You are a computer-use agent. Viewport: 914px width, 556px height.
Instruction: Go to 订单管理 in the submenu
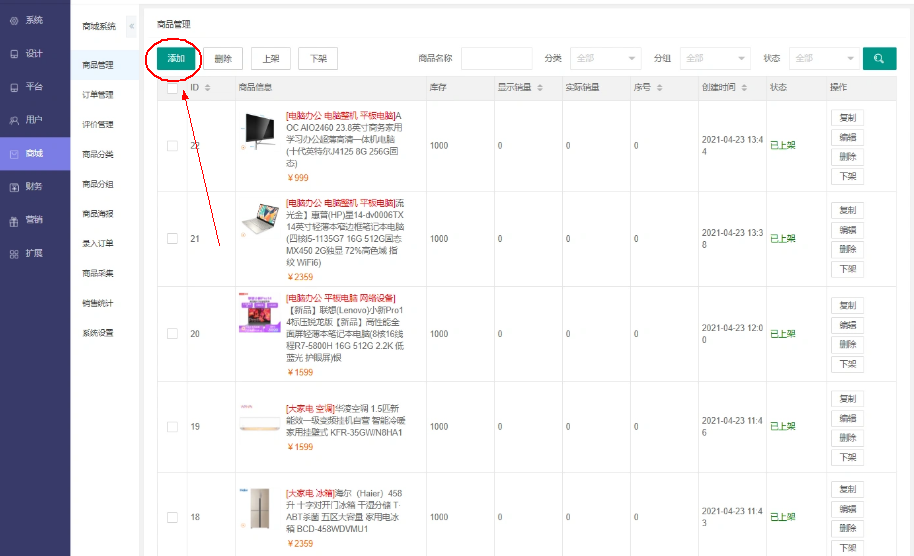[98, 95]
